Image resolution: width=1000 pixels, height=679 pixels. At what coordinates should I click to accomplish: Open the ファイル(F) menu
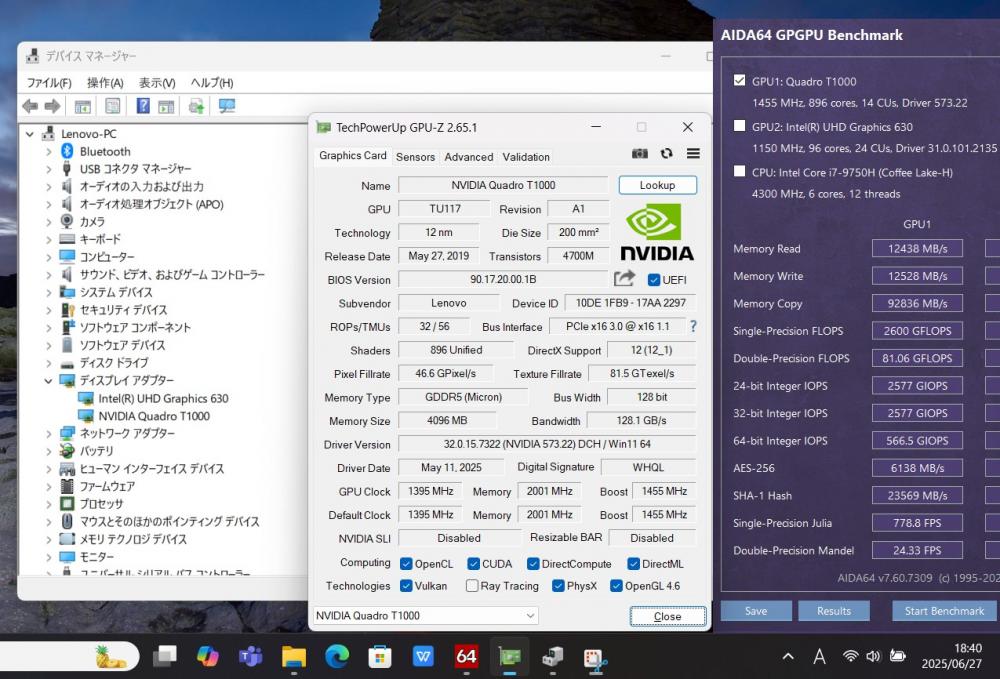point(49,83)
